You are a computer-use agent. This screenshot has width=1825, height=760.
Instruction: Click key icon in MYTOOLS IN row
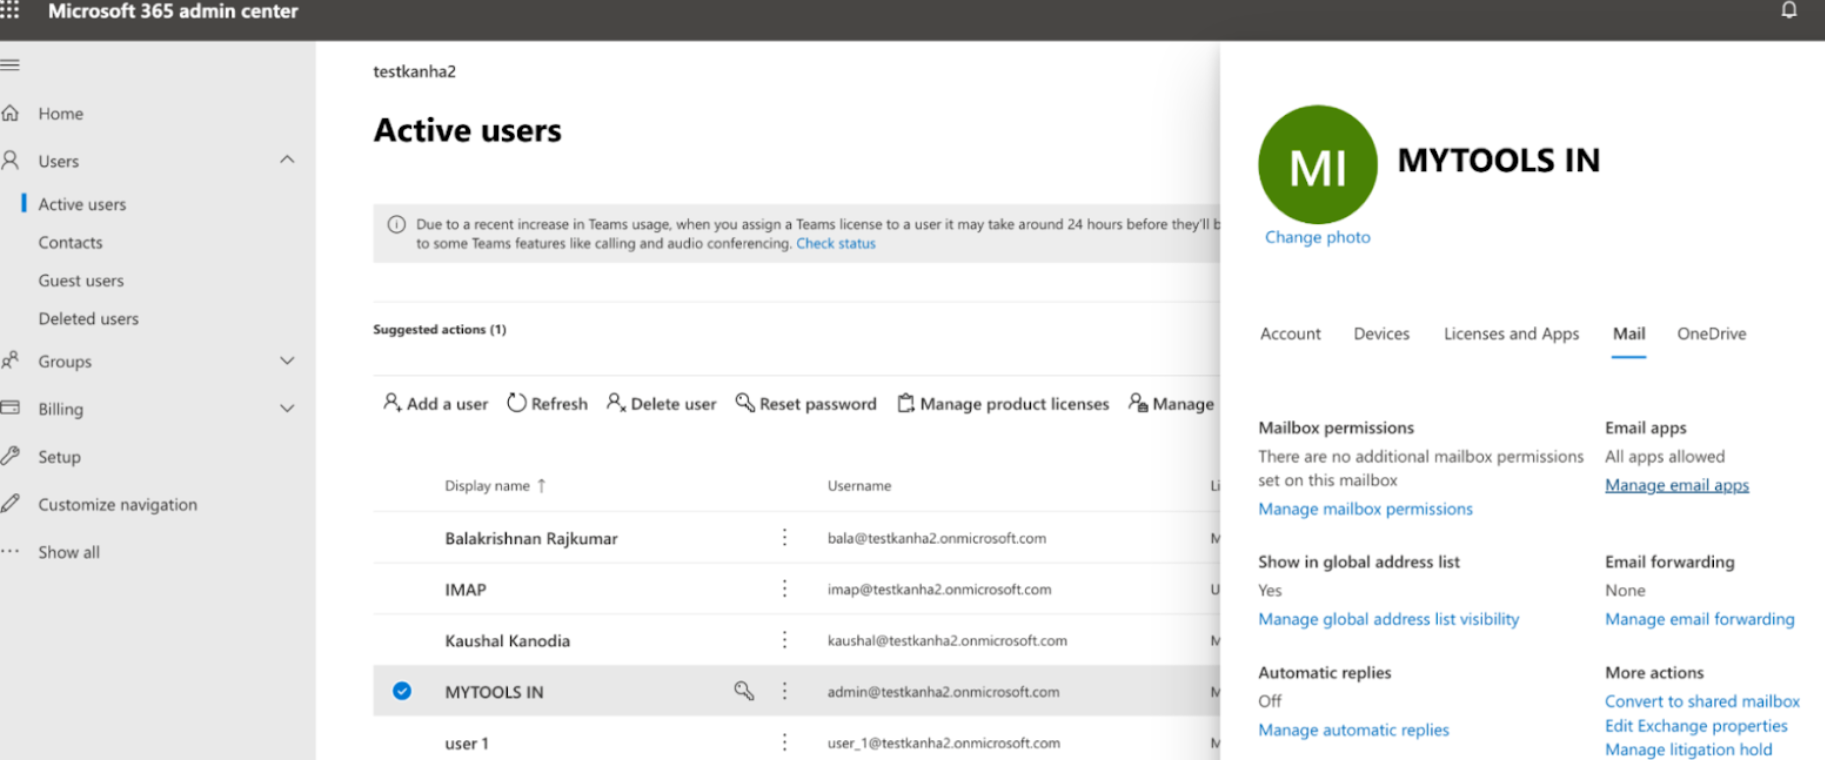[x=744, y=690]
